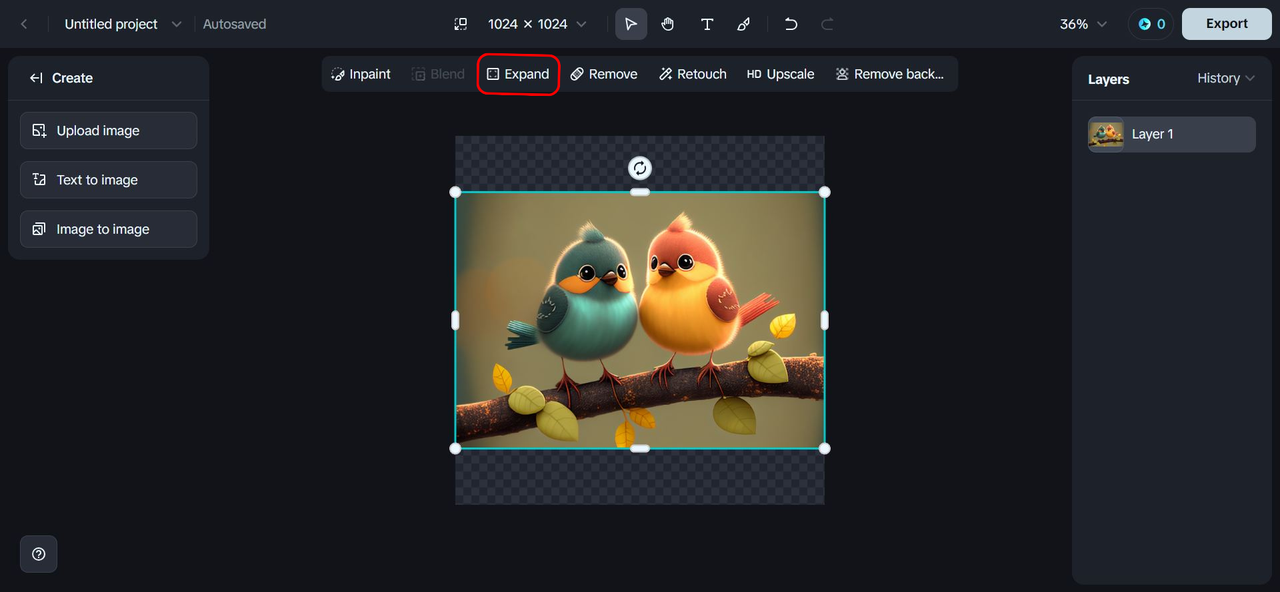Click the rotate handle above the image

tap(640, 168)
